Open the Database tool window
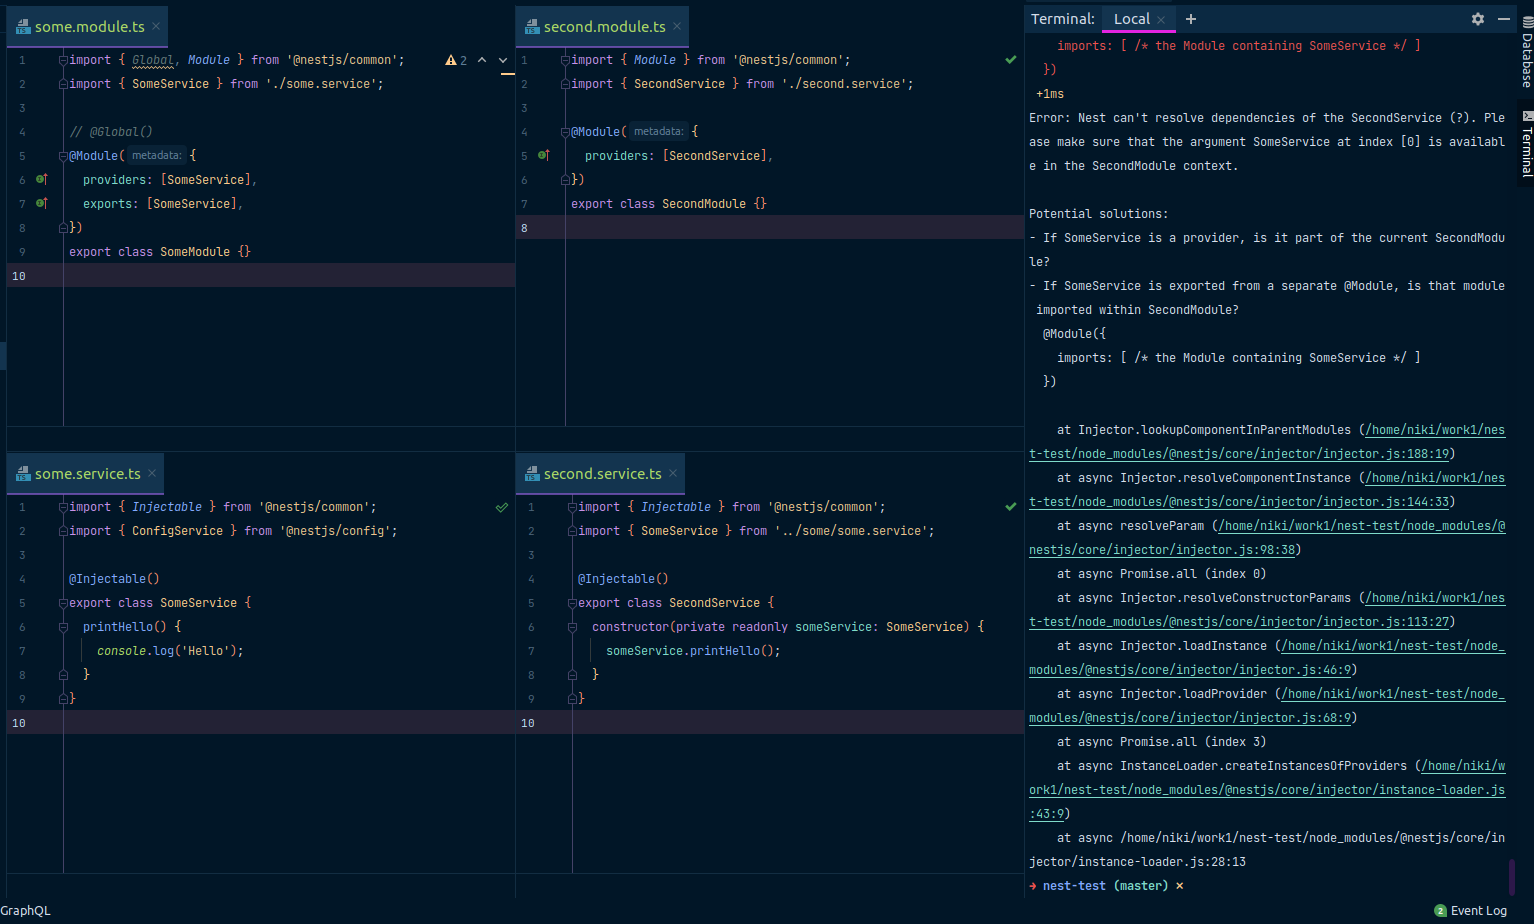 click(1526, 52)
